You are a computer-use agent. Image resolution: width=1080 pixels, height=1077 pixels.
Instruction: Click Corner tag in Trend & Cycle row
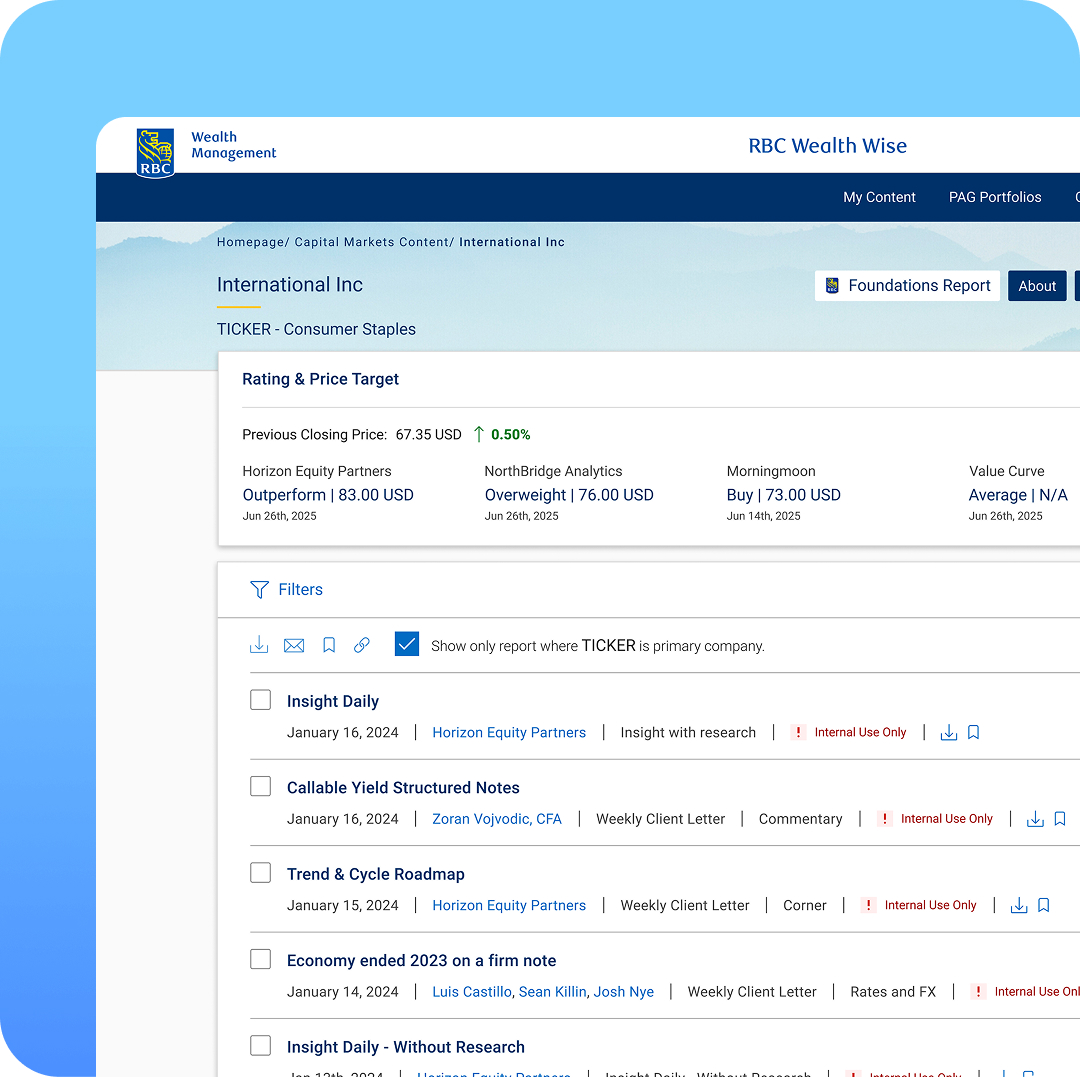(804, 906)
